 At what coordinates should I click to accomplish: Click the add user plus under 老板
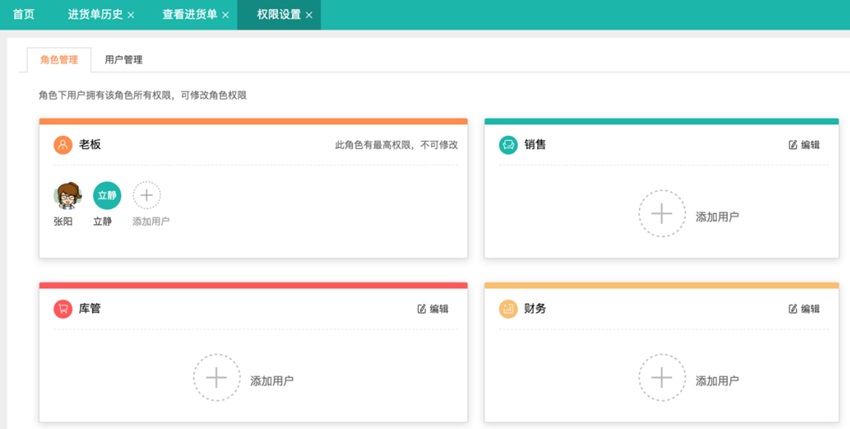click(146, 195)
